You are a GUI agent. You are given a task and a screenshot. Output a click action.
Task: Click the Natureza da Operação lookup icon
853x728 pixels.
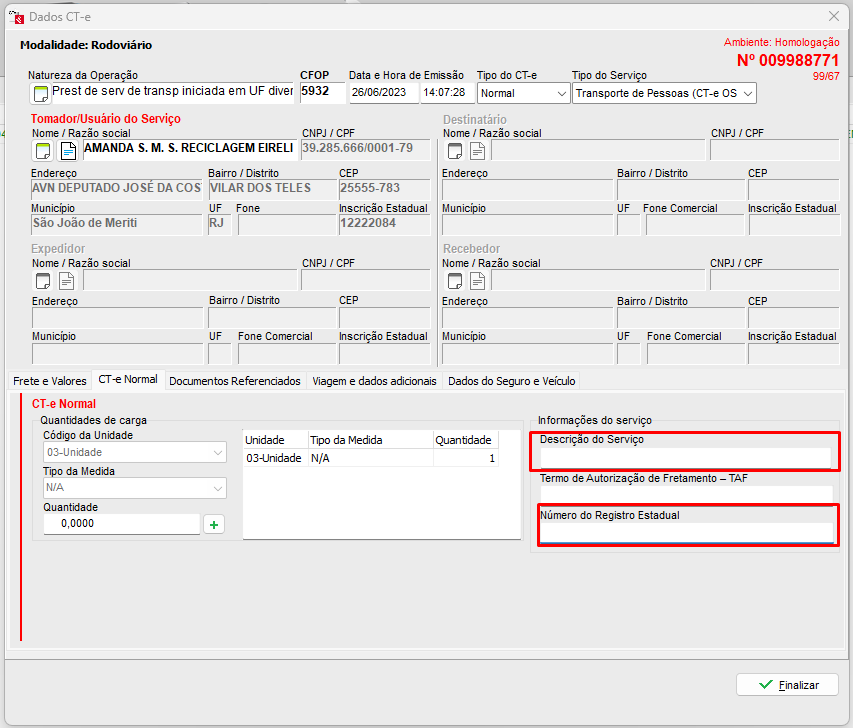41,94
